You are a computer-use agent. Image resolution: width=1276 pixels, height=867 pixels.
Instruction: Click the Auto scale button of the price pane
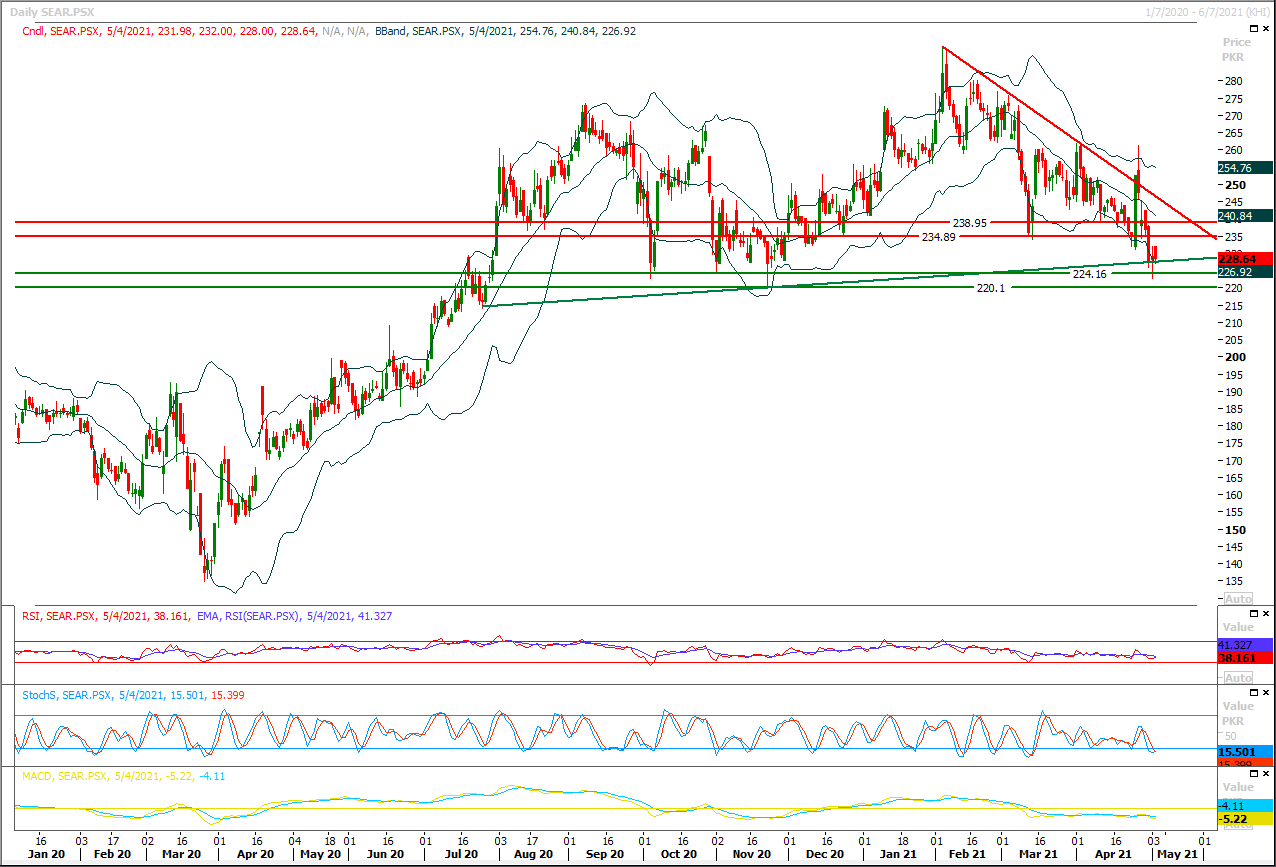click(x=1238, y=598)
